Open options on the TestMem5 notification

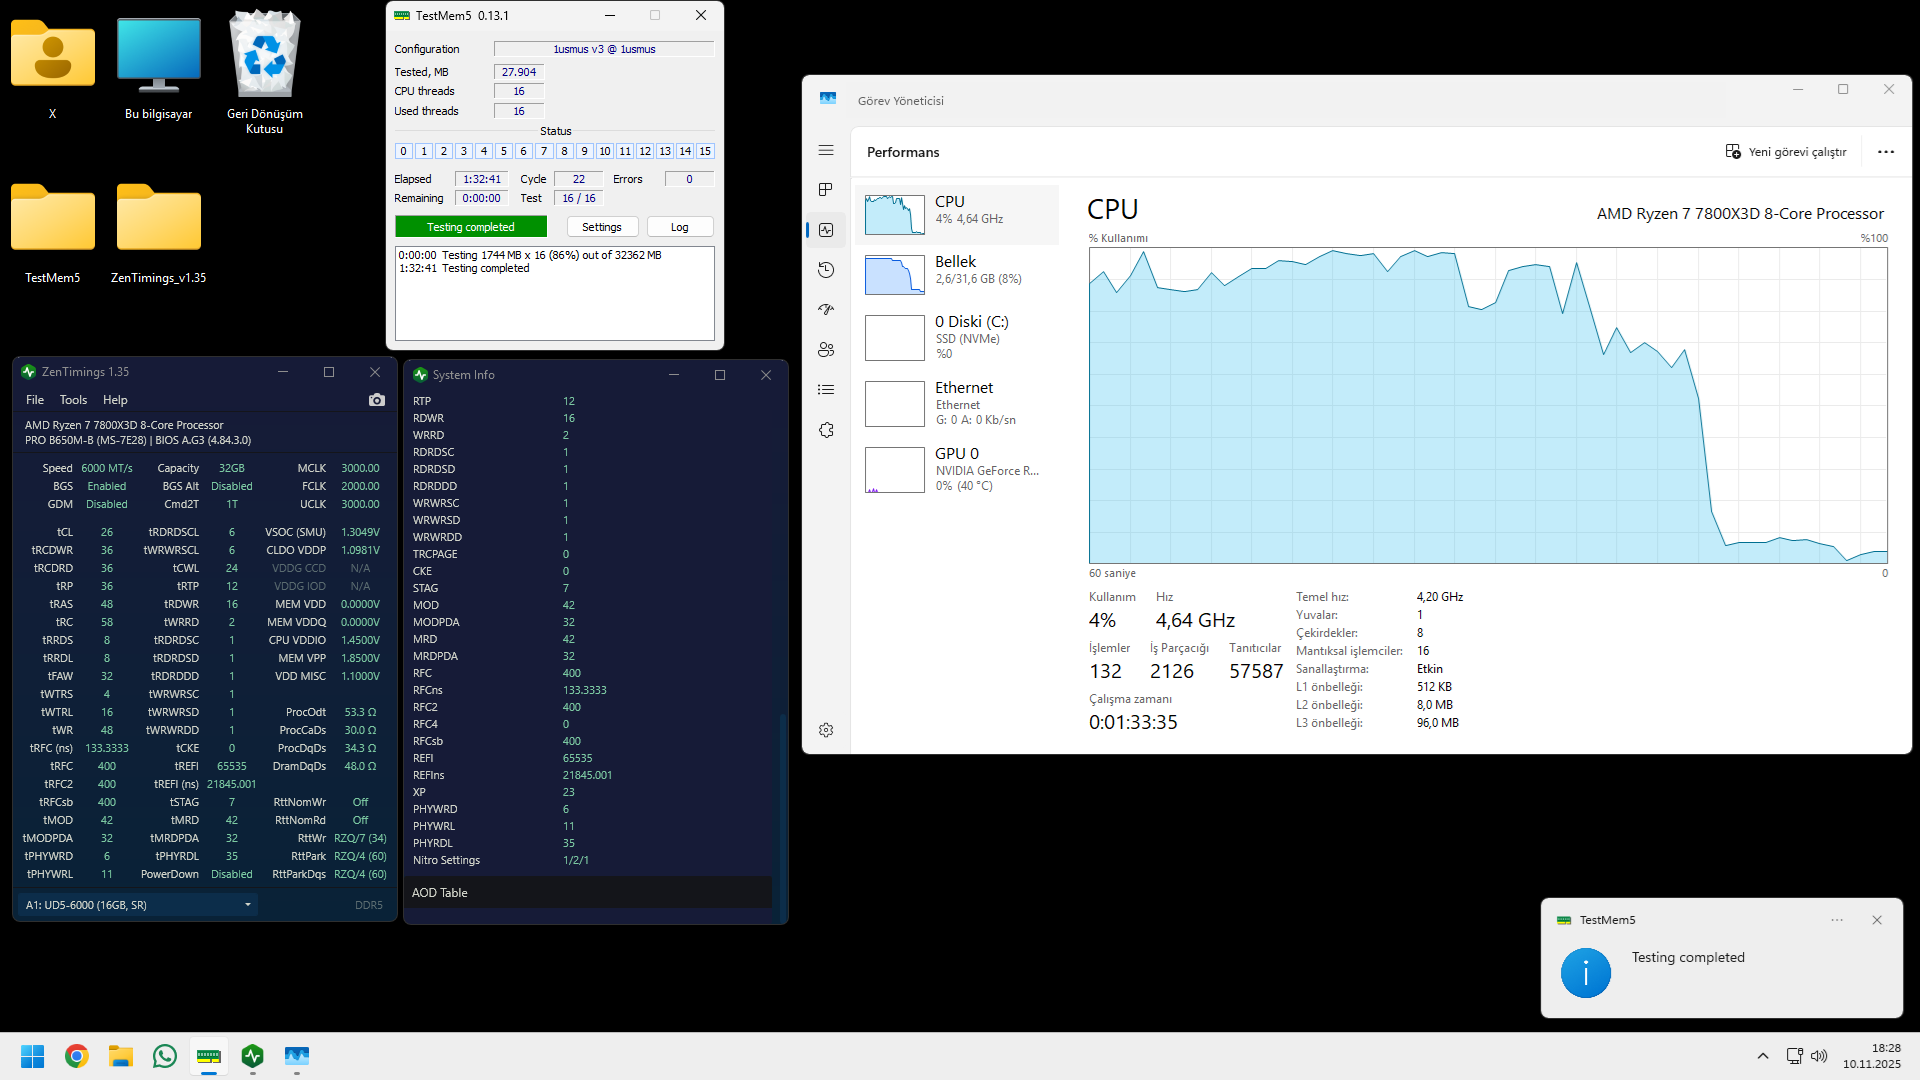[1837, 920]
